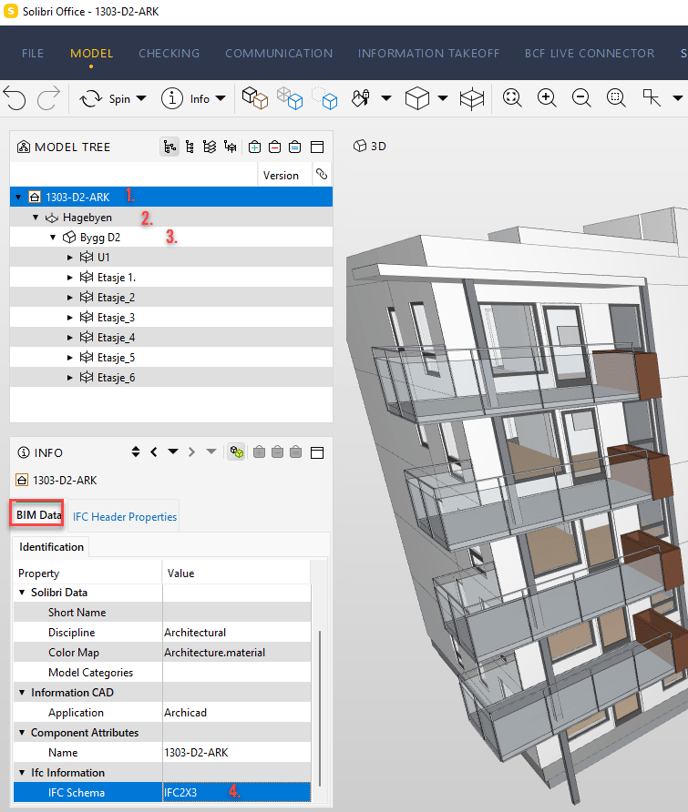
Task: Collapse the Bygg D2 building node
Action: 53,238
